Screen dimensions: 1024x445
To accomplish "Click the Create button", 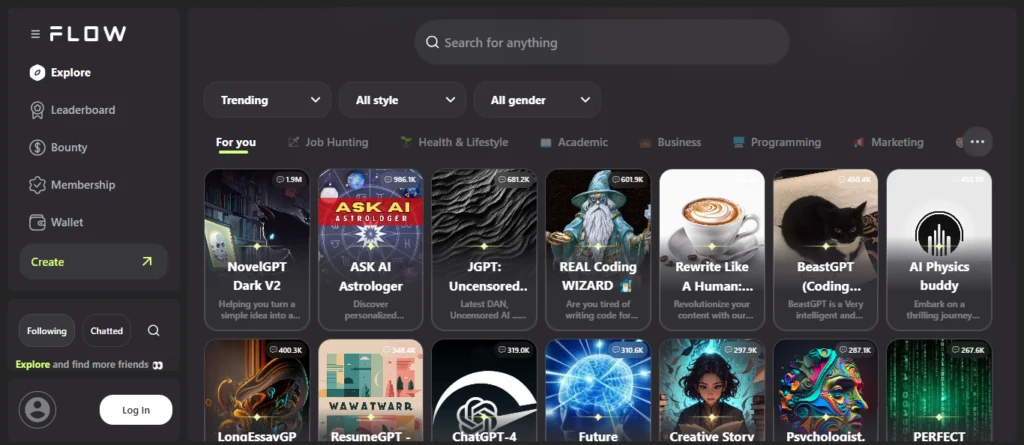I will coord(93,261).
